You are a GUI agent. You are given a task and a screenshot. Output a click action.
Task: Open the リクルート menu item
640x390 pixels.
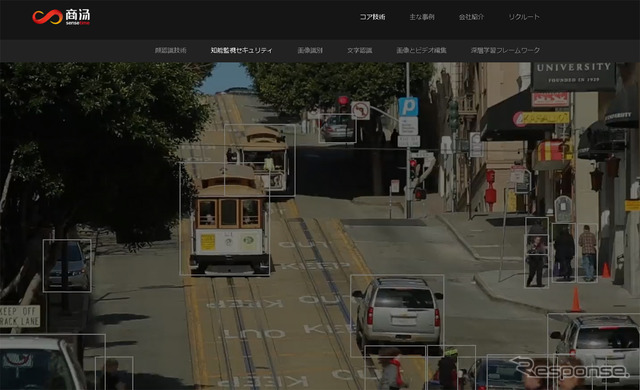(524, 17)
